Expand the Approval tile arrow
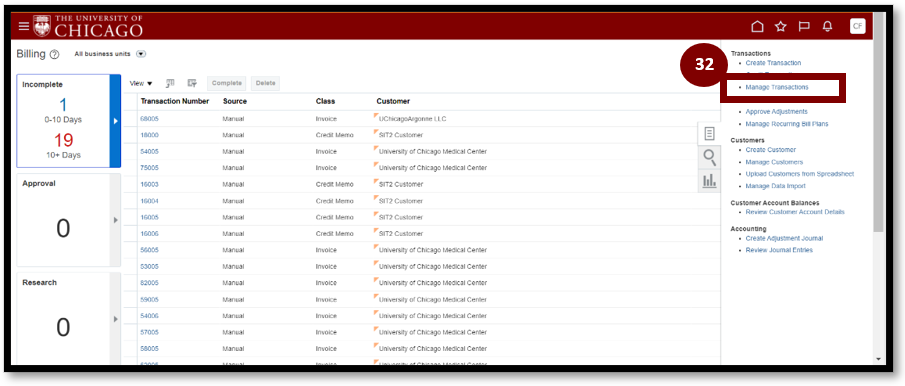Image resolution: width=905 pixels, height=386 pixels. (115, 220)
